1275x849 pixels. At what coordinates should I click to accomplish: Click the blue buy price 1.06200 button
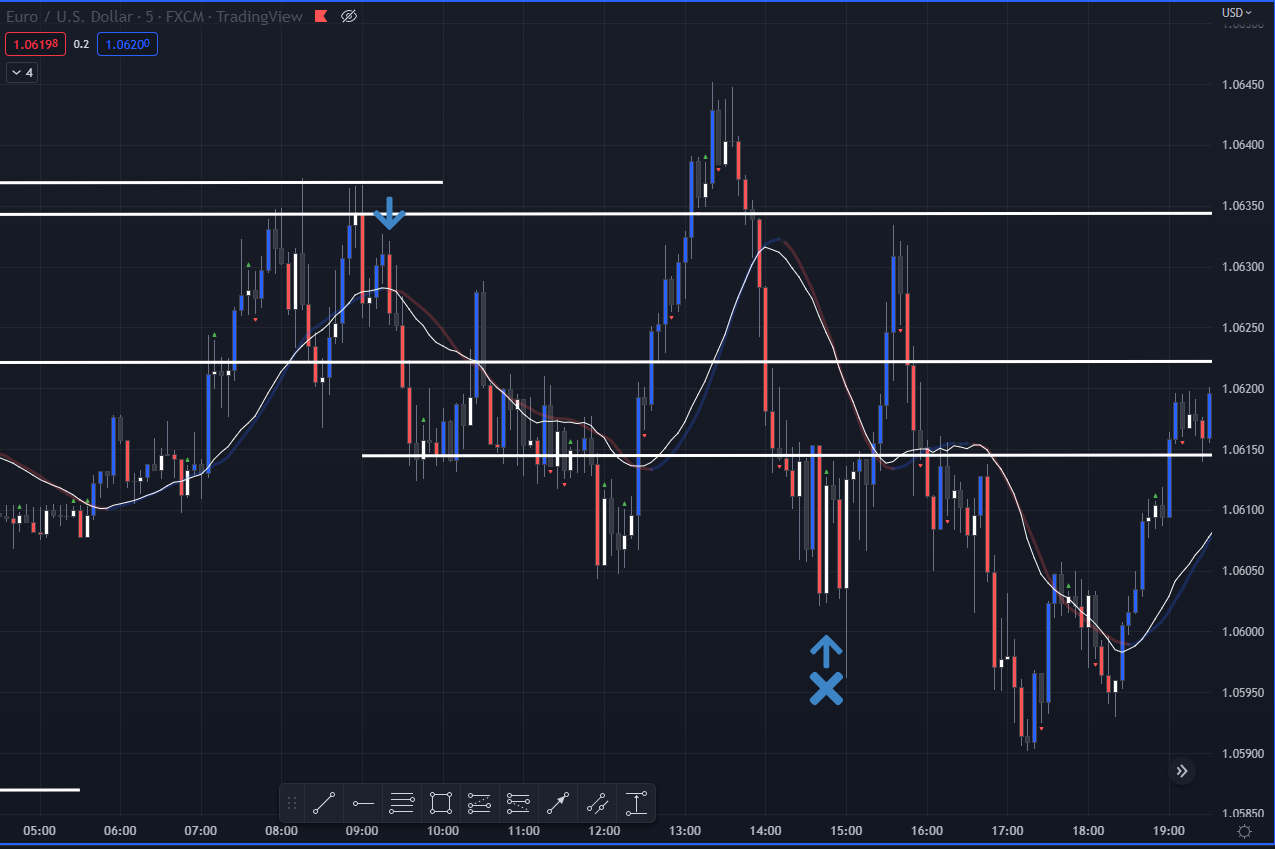tap(127, 44)
